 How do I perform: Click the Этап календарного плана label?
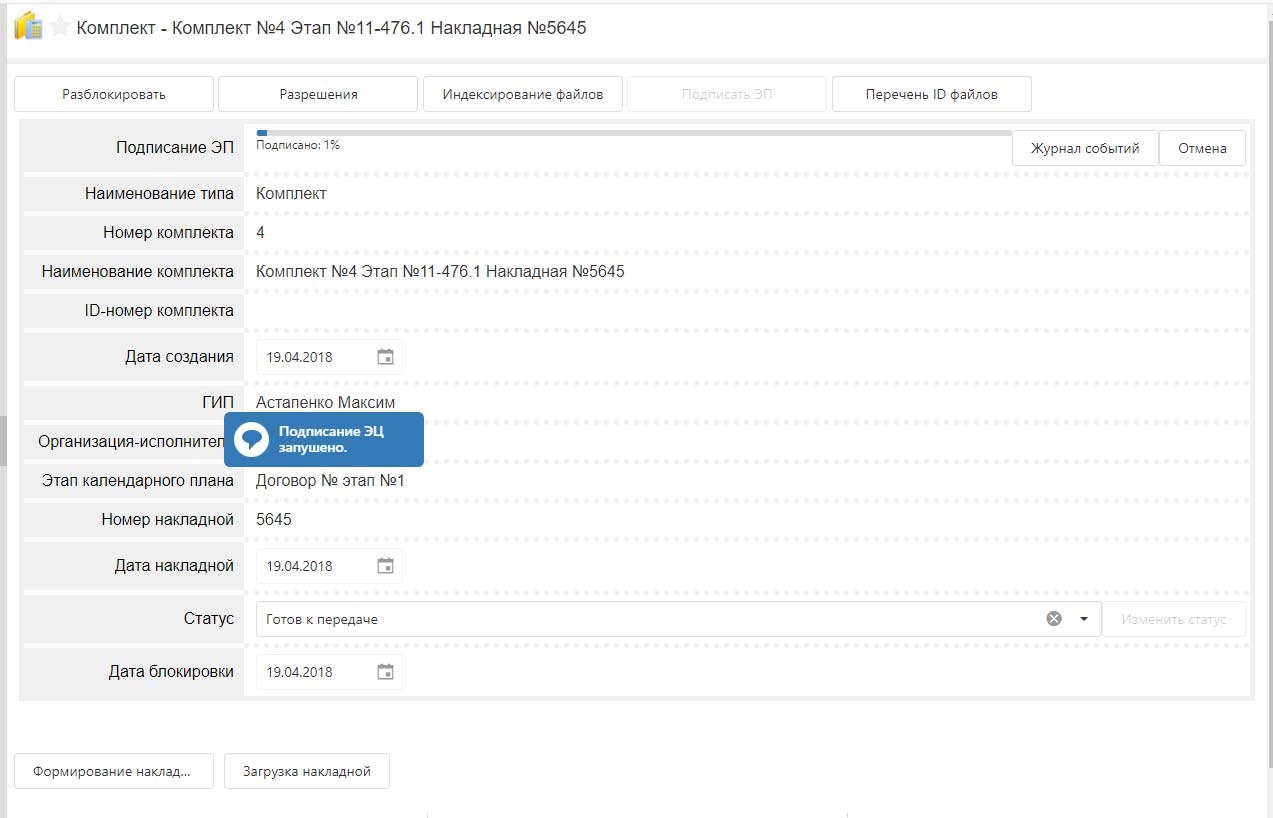click(138, 481)
